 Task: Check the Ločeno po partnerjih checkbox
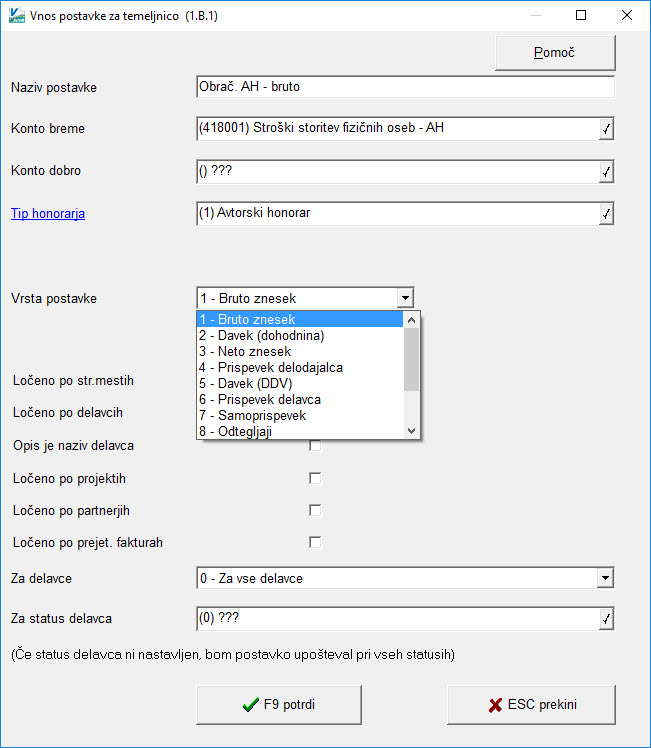click(315, 510)
